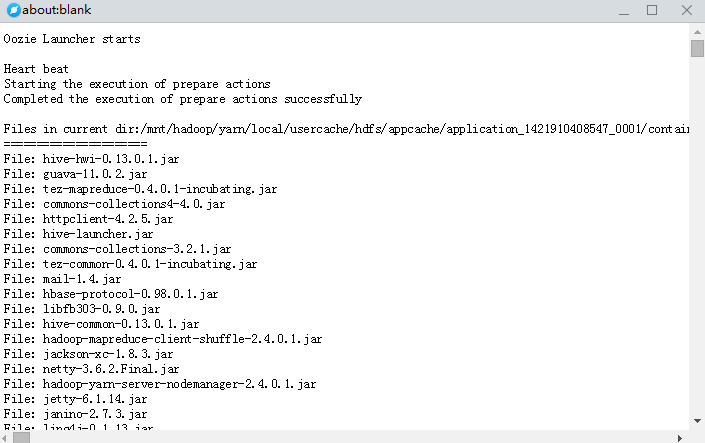Click empty vertical scrollbar track below thumb
This screenshot has height=443, width=705.
pos(697,236)
